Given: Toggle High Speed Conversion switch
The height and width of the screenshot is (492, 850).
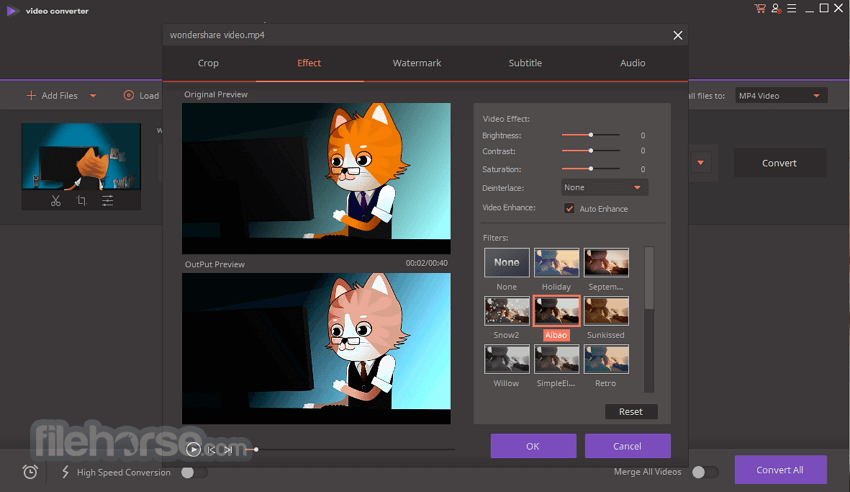Looking at the screenshot, I should [194, 472].
